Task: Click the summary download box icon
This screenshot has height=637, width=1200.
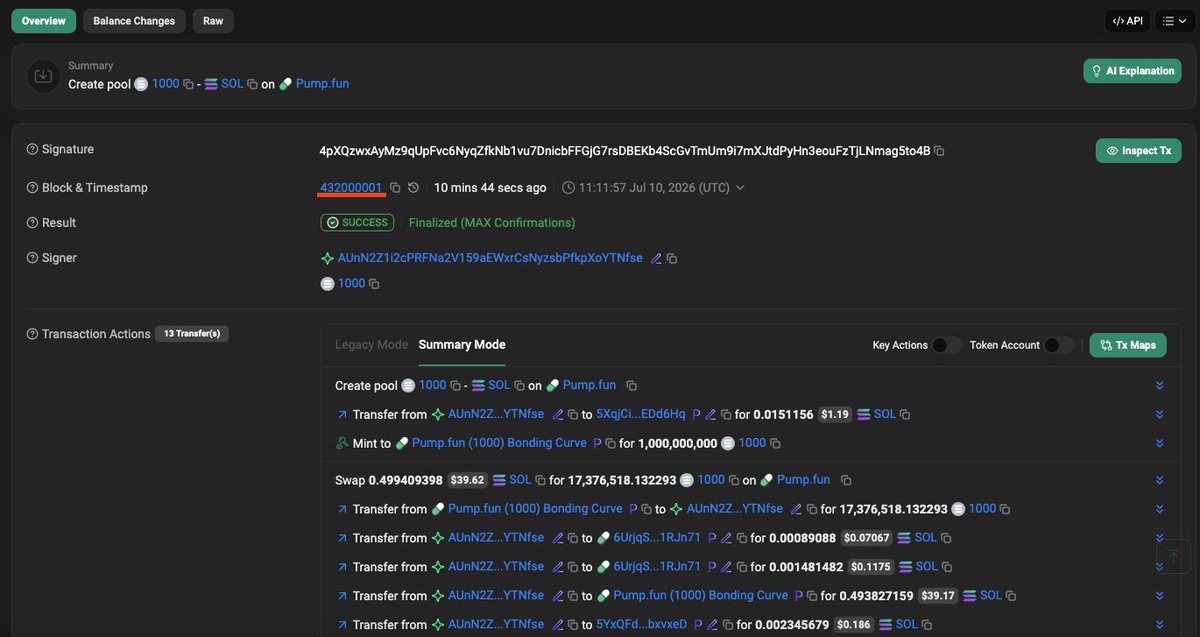Action: pos(44,76)
